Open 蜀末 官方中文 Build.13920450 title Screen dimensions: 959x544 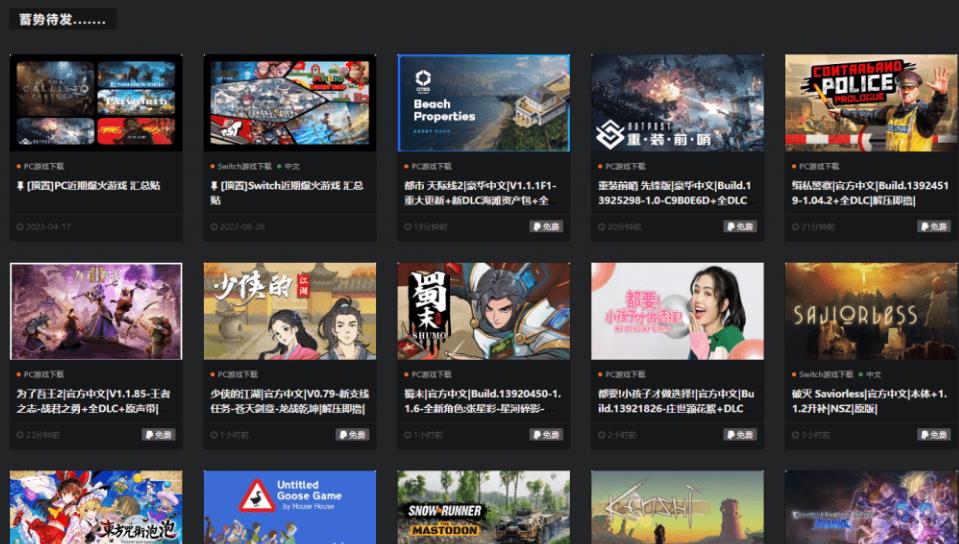tap(483, 401)
